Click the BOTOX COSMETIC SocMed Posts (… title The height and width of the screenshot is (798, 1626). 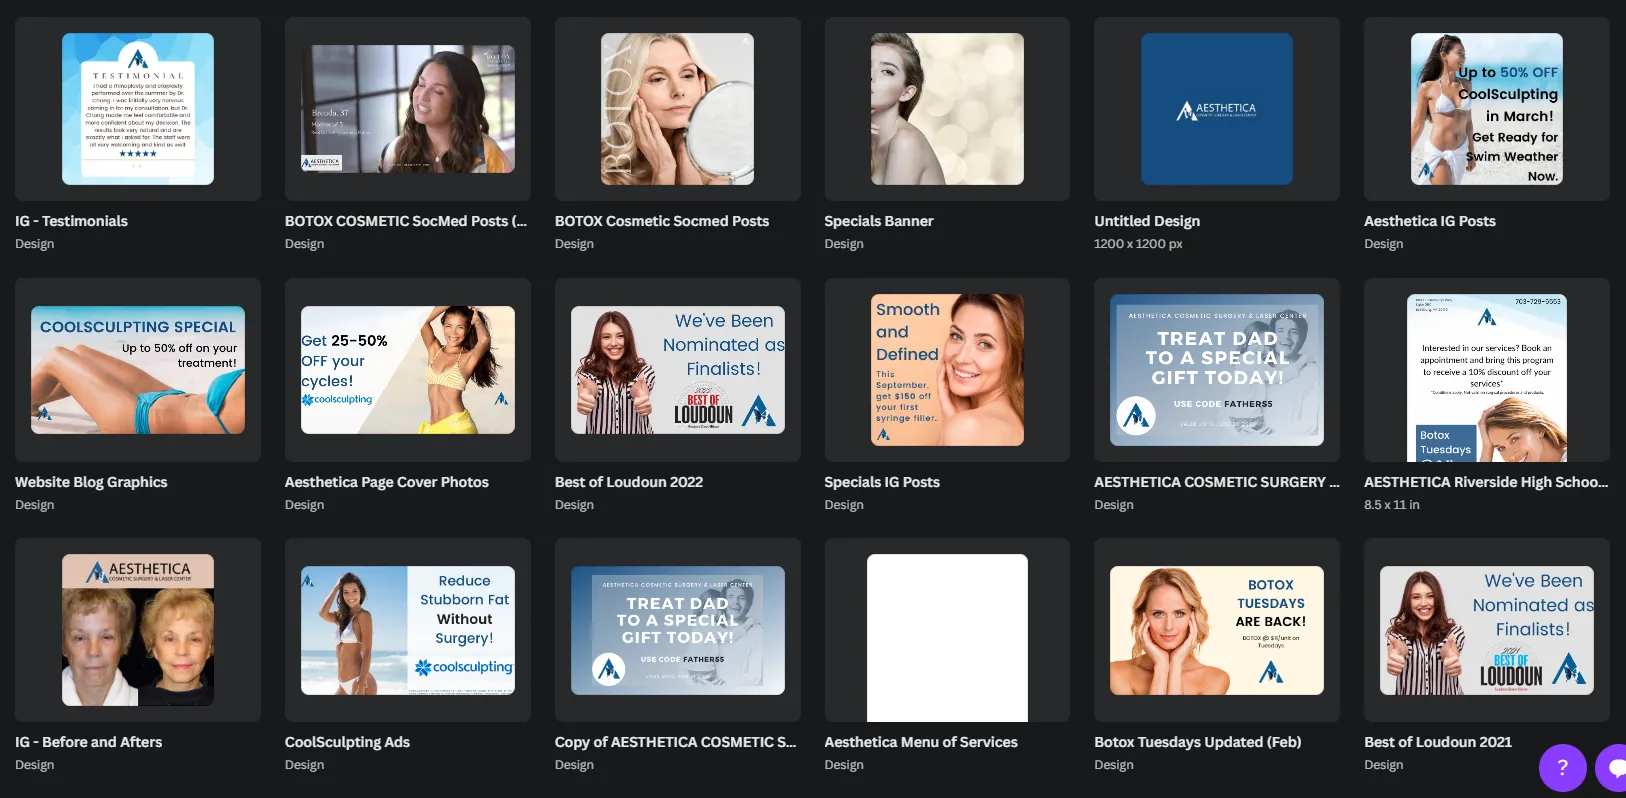(406, 221)
